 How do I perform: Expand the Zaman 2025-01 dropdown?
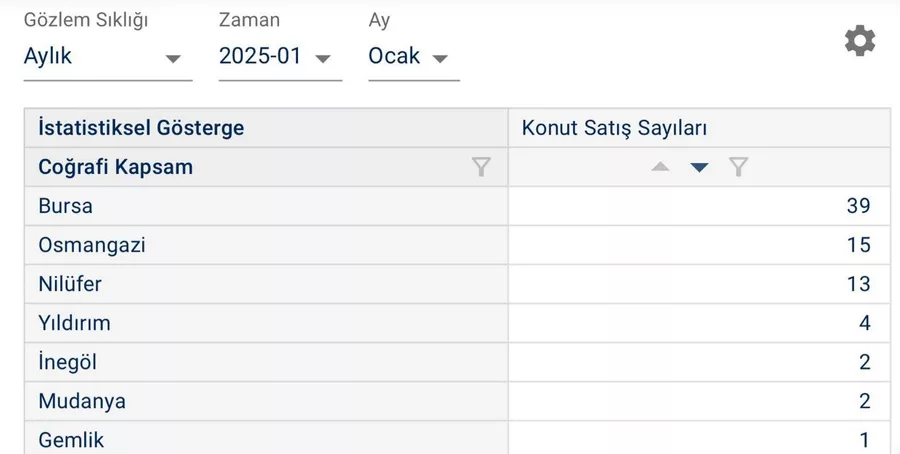[279, 57]
